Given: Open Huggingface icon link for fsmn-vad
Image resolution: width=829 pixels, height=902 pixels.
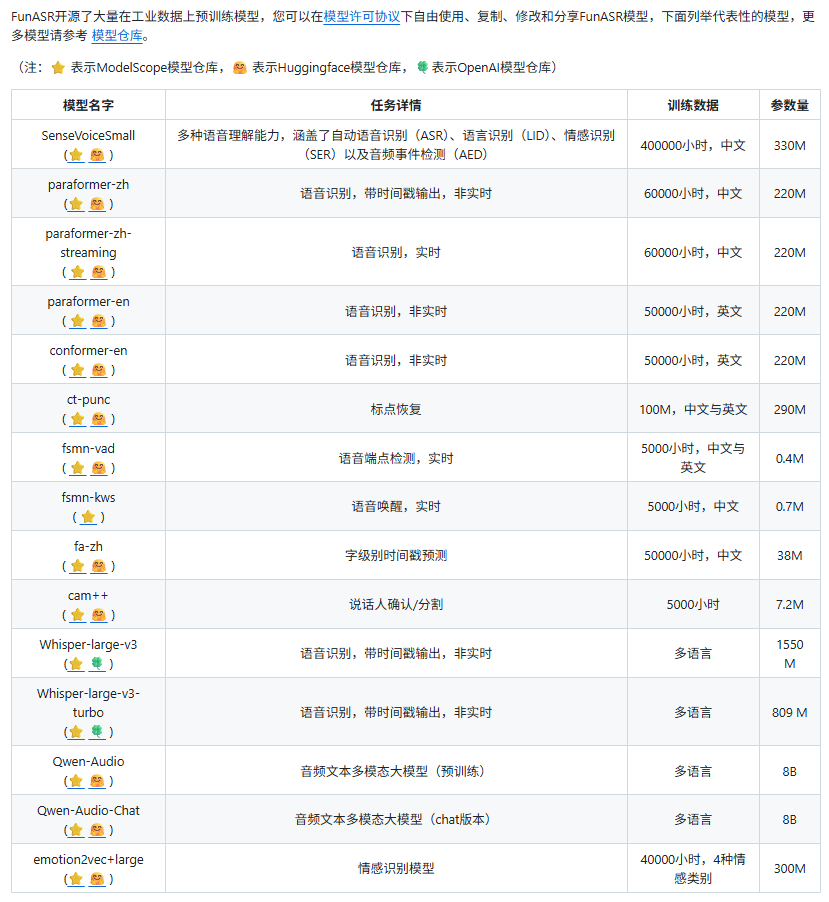Looking at the screenshot, I should [99, 468].
